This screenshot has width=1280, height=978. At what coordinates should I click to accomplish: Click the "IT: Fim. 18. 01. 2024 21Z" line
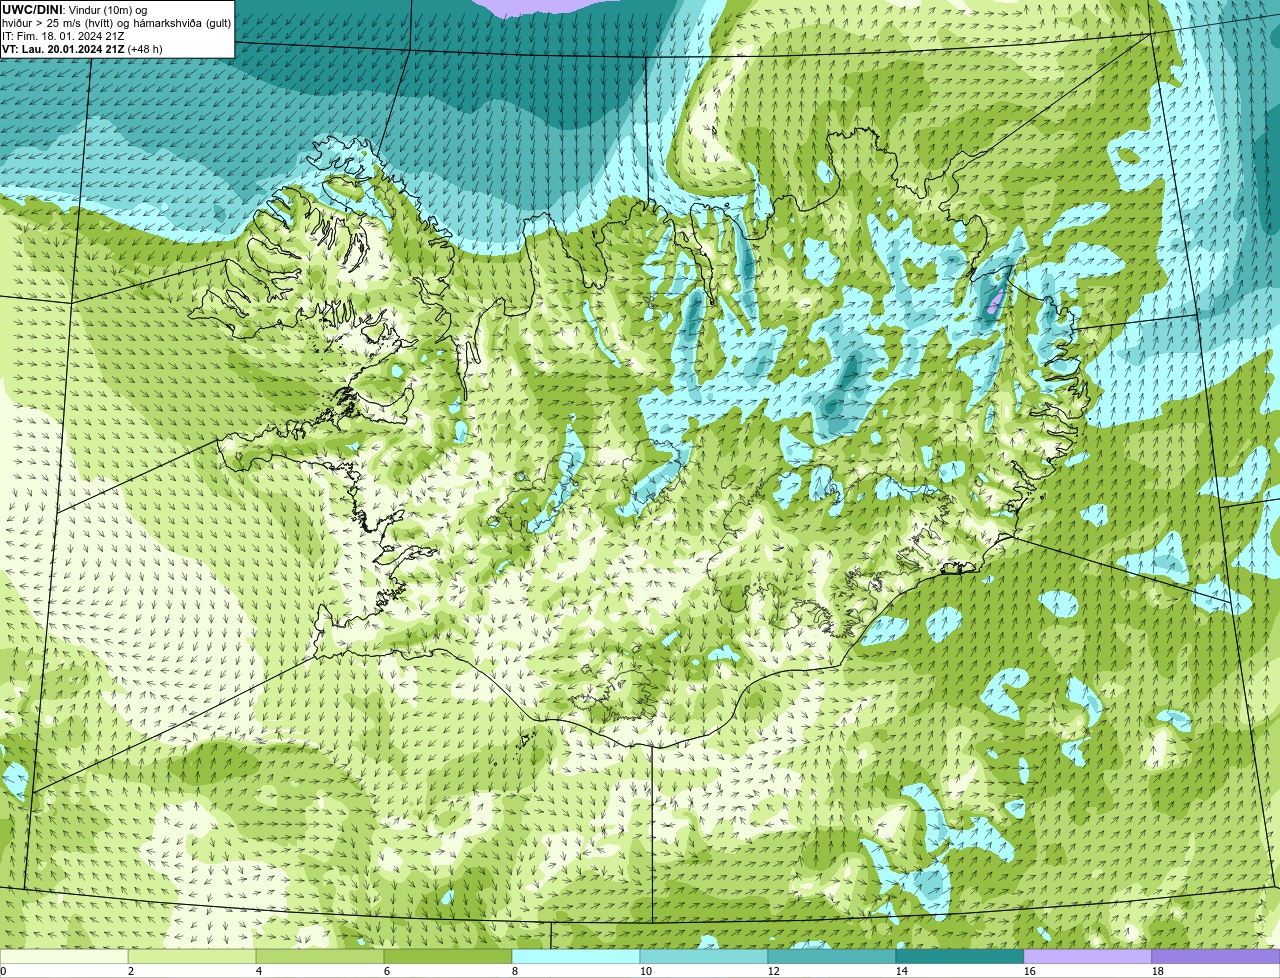pyautogui.click(x=64, y=36)
